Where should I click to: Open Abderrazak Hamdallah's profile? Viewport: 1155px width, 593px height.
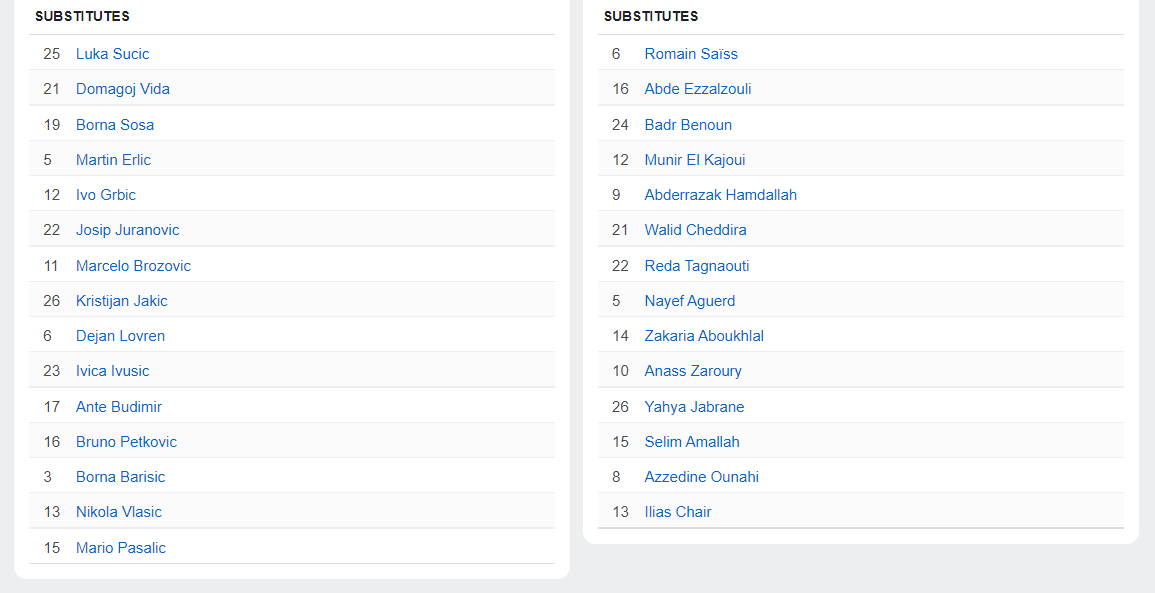720,195
